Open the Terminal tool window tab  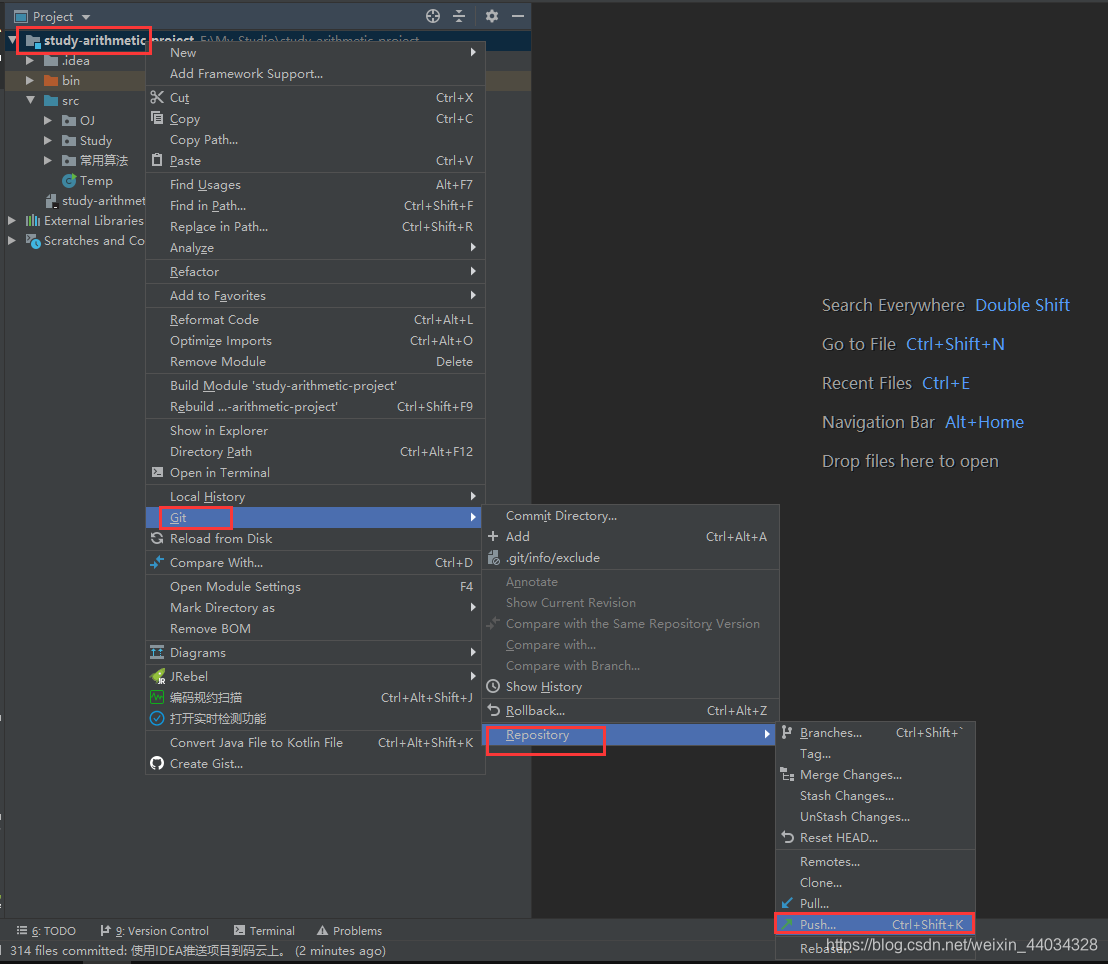point(264,931)
